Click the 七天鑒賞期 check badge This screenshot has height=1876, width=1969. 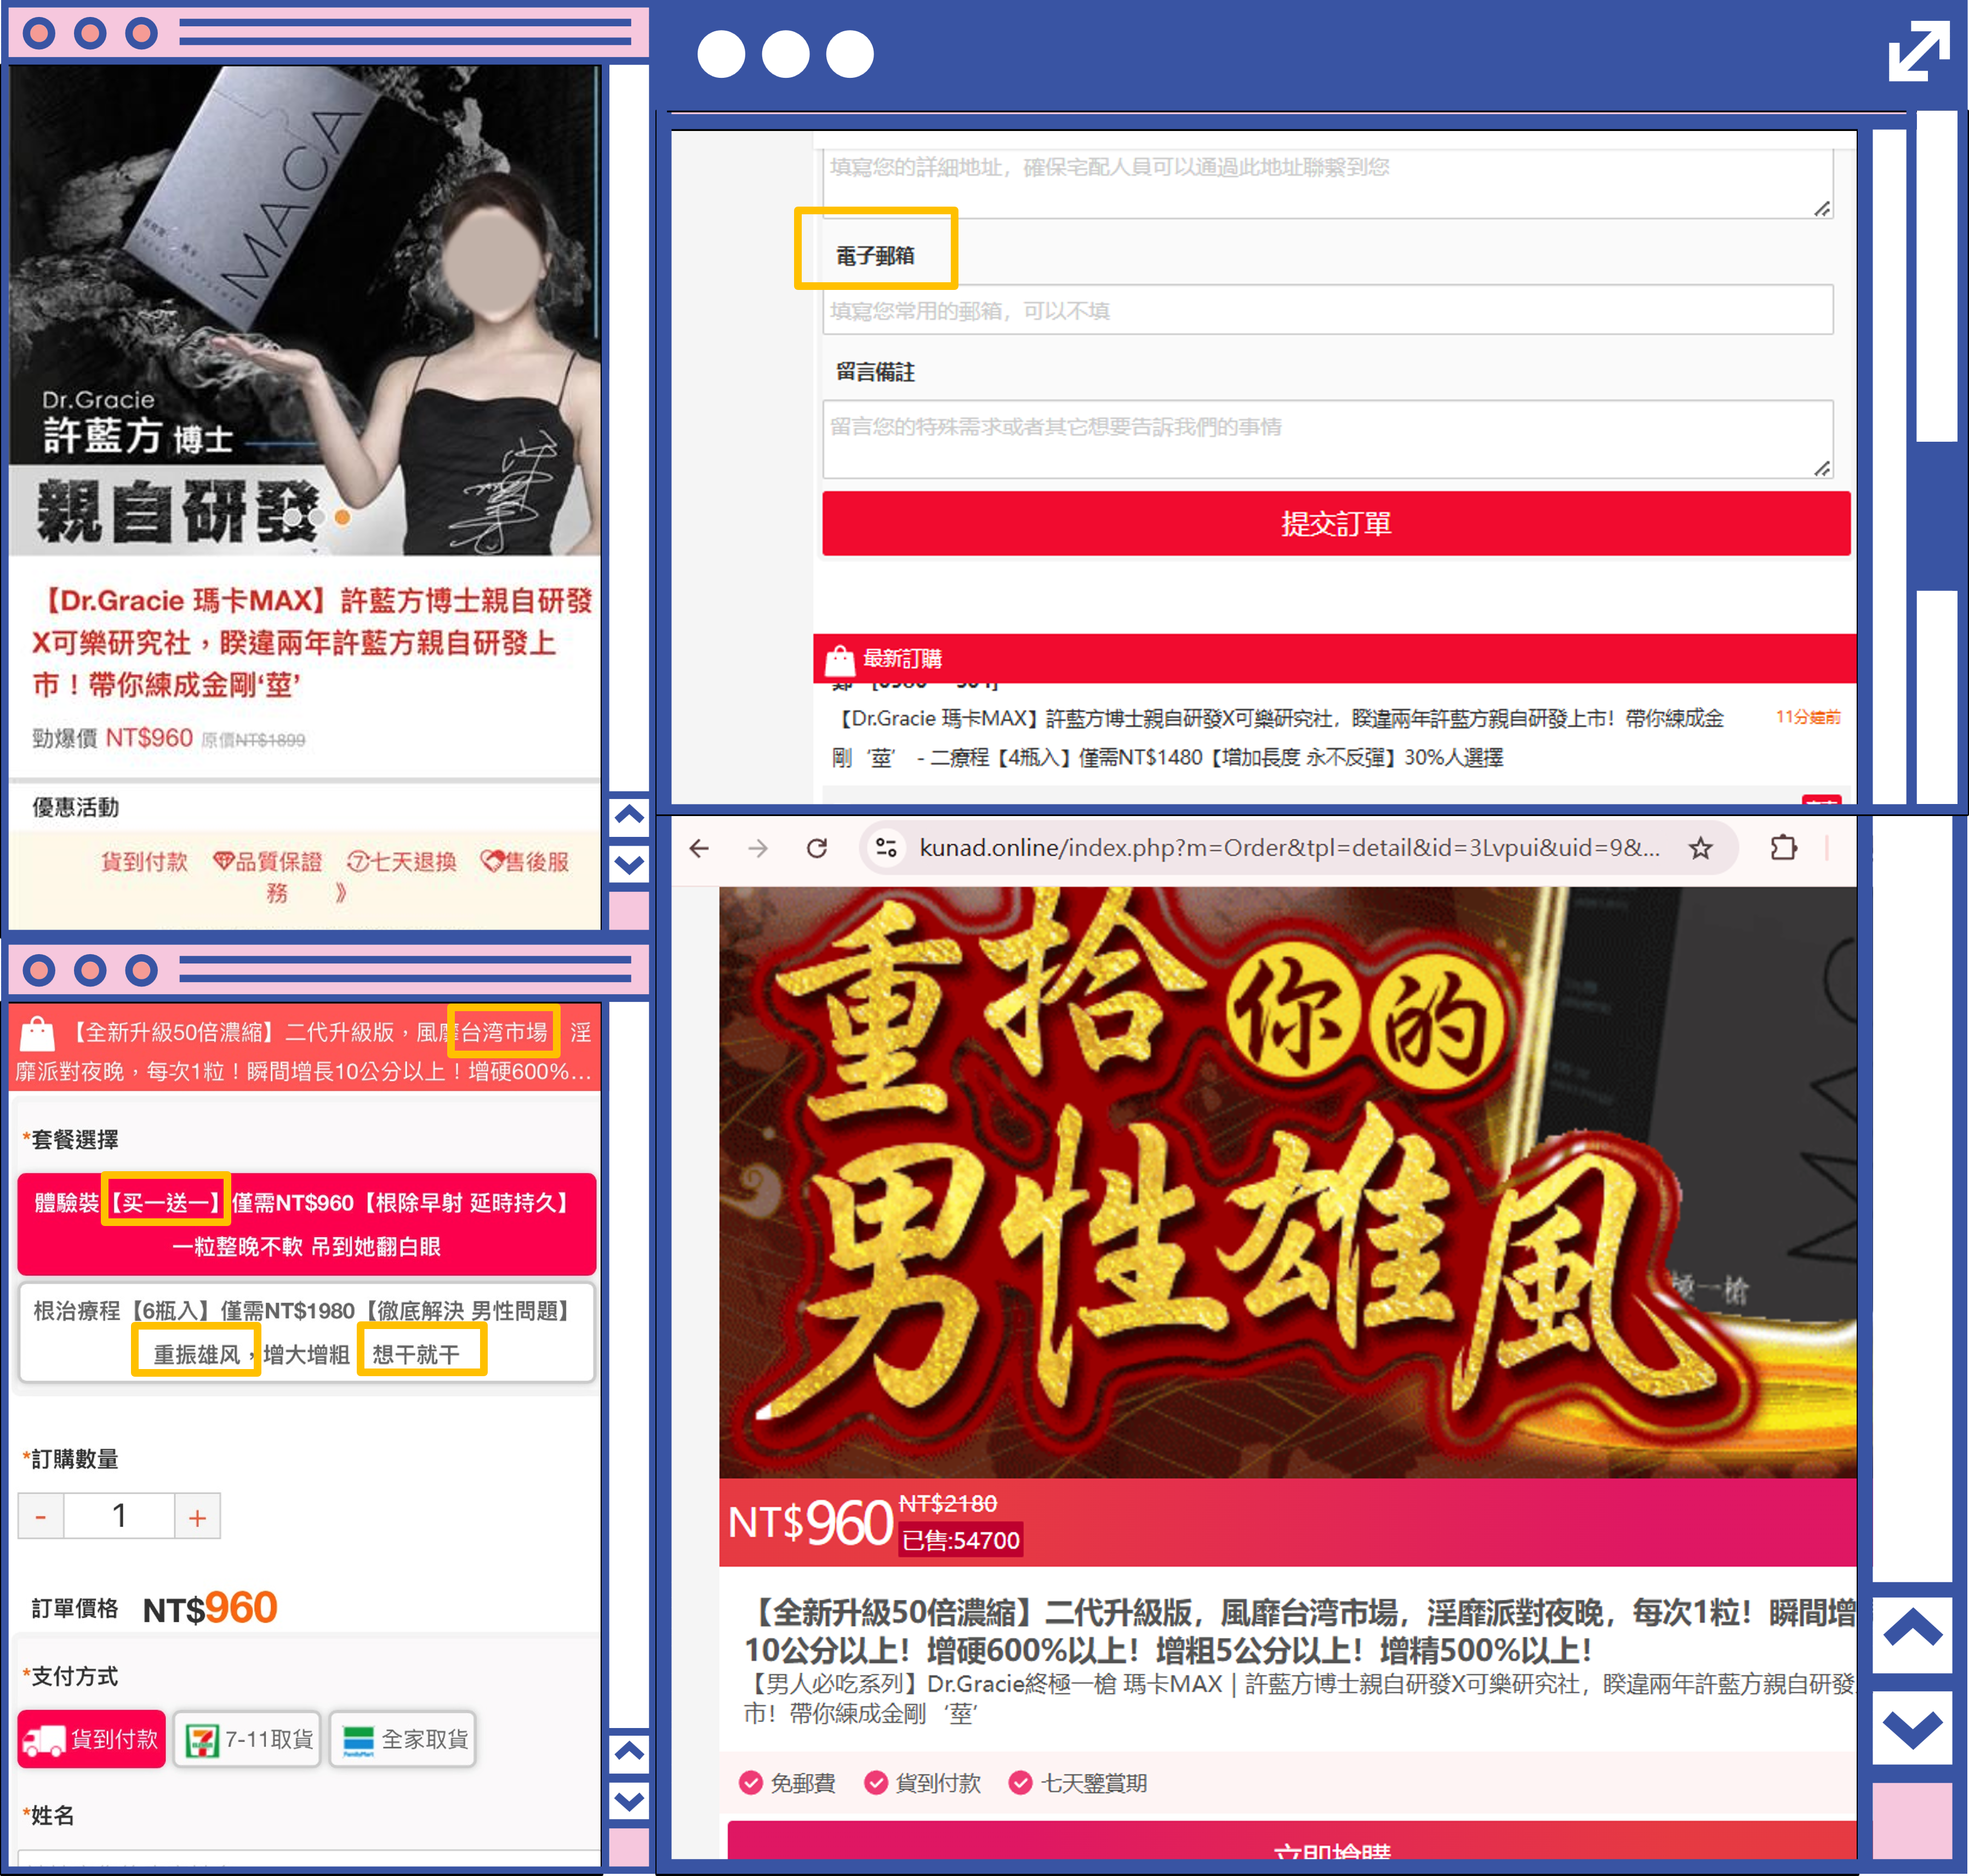[1078, 1784]
